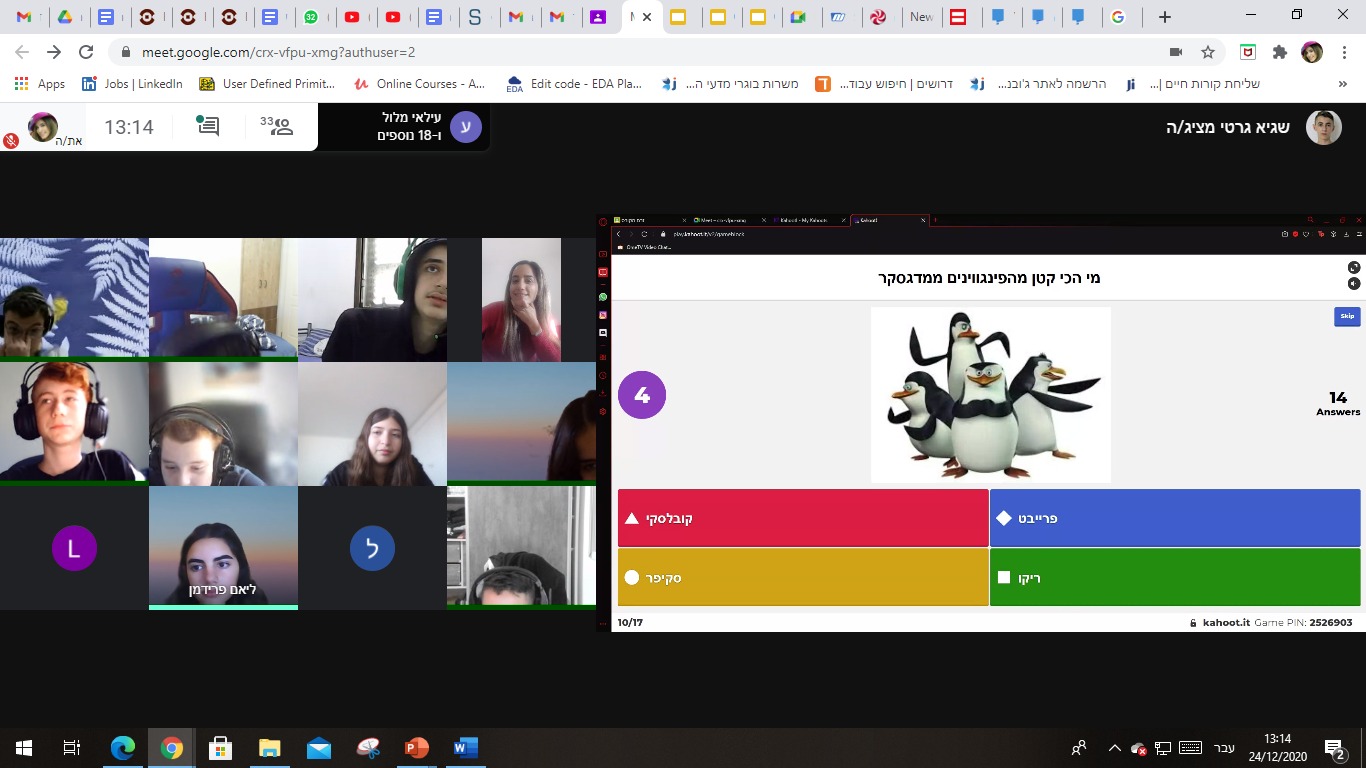This screenshot has width=1366, height=768.
Task: Select the blue ל avatar tile
Action: coord(372,547)
